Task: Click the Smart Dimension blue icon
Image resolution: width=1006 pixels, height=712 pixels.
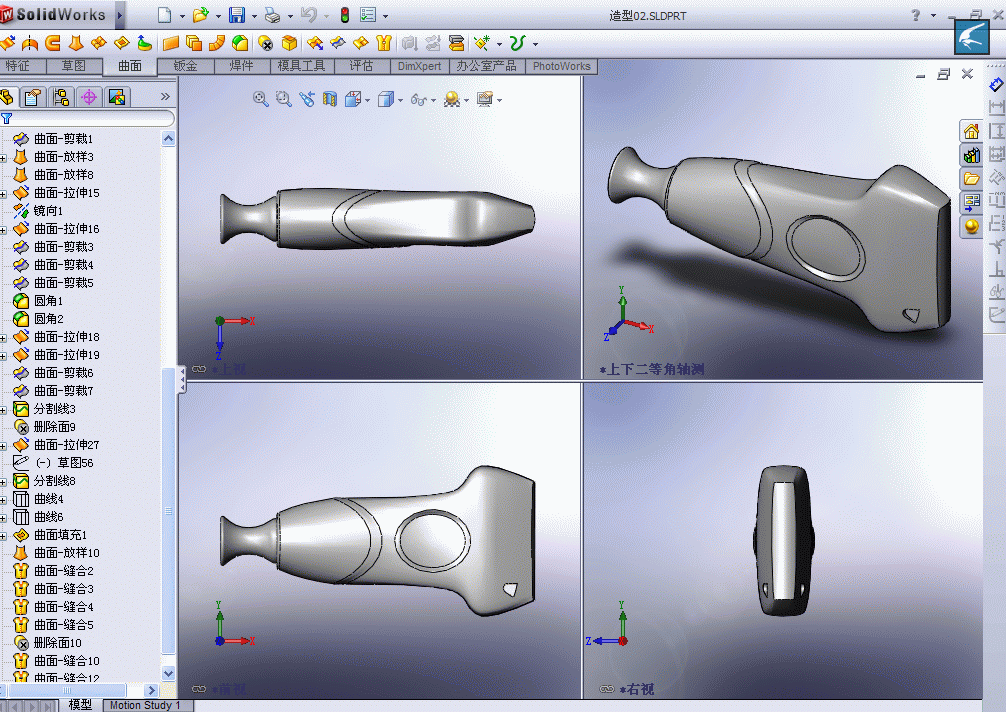Action: click(x=996, y=84)
